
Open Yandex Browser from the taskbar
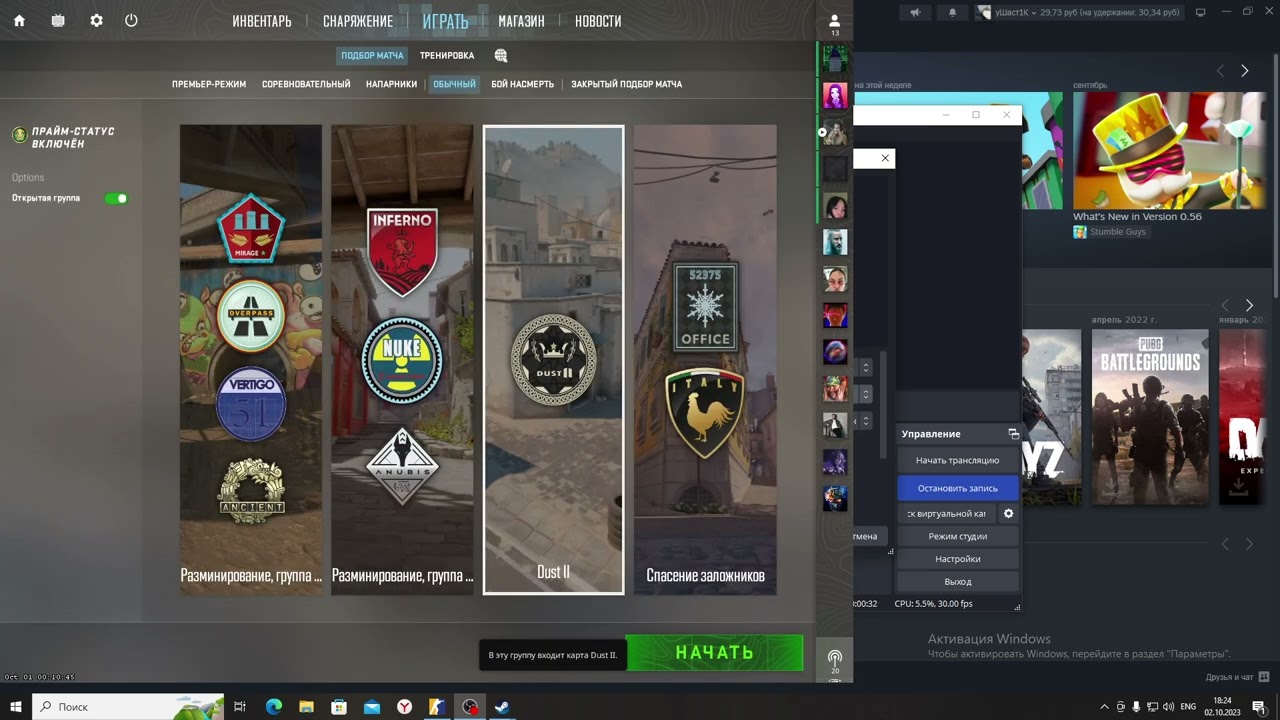pos(404,707)
